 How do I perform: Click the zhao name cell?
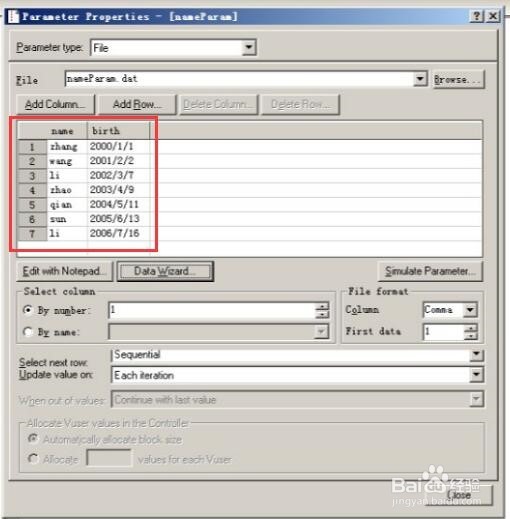click(67, 190)
